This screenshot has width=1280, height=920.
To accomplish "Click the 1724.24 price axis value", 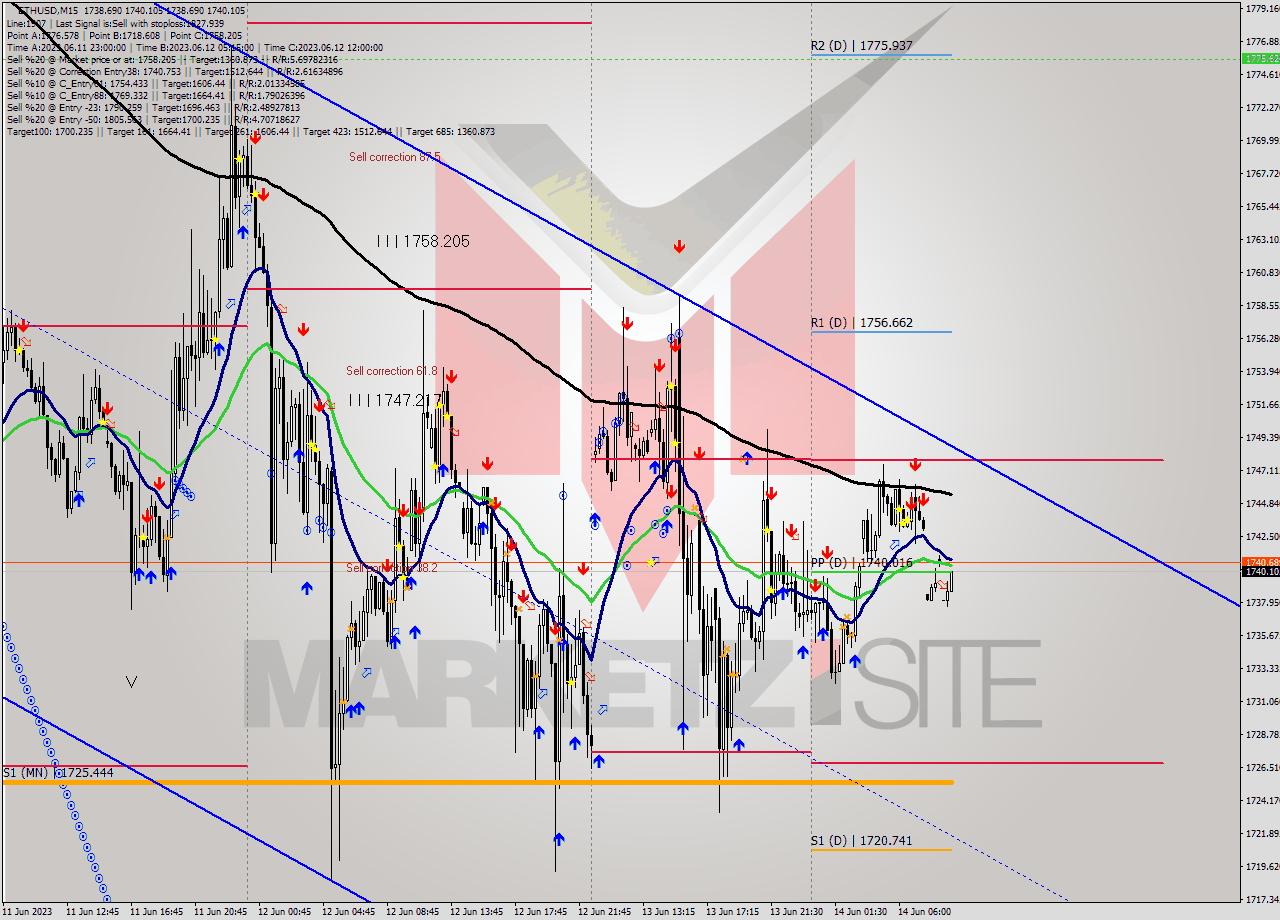I will click(1261, 800).
